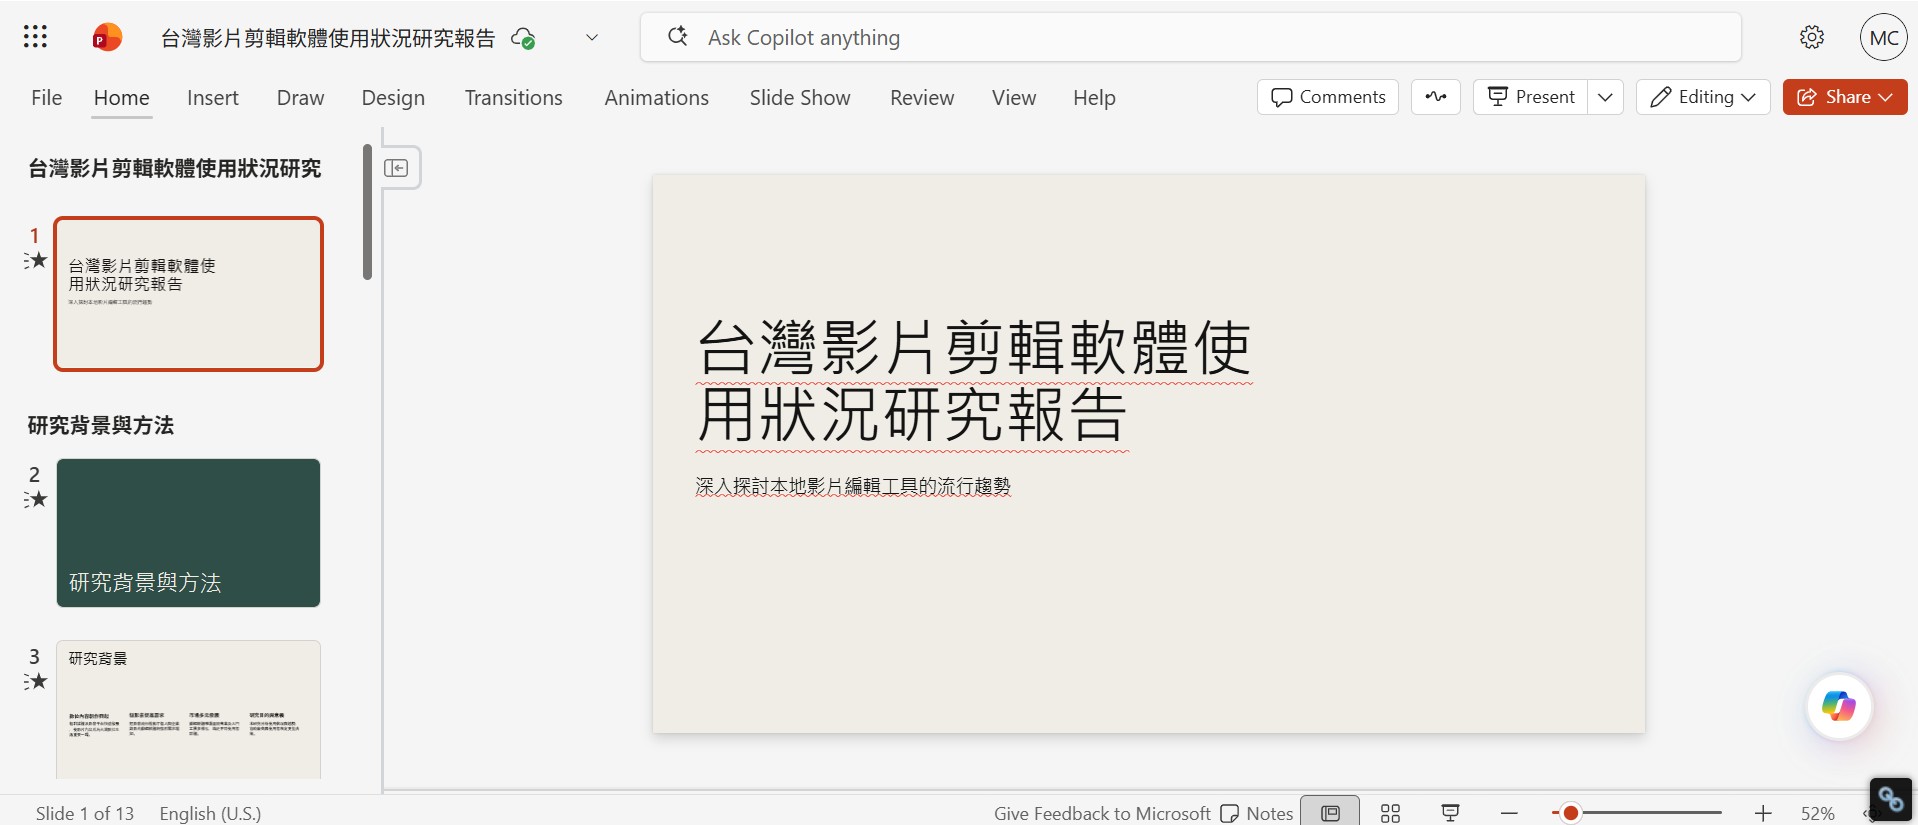Image resolution: width=1918 pixels, height=825 pixels.
Task: Click the thumbnail pane vertical scrollbar
Action: click(x=368, y=212)
